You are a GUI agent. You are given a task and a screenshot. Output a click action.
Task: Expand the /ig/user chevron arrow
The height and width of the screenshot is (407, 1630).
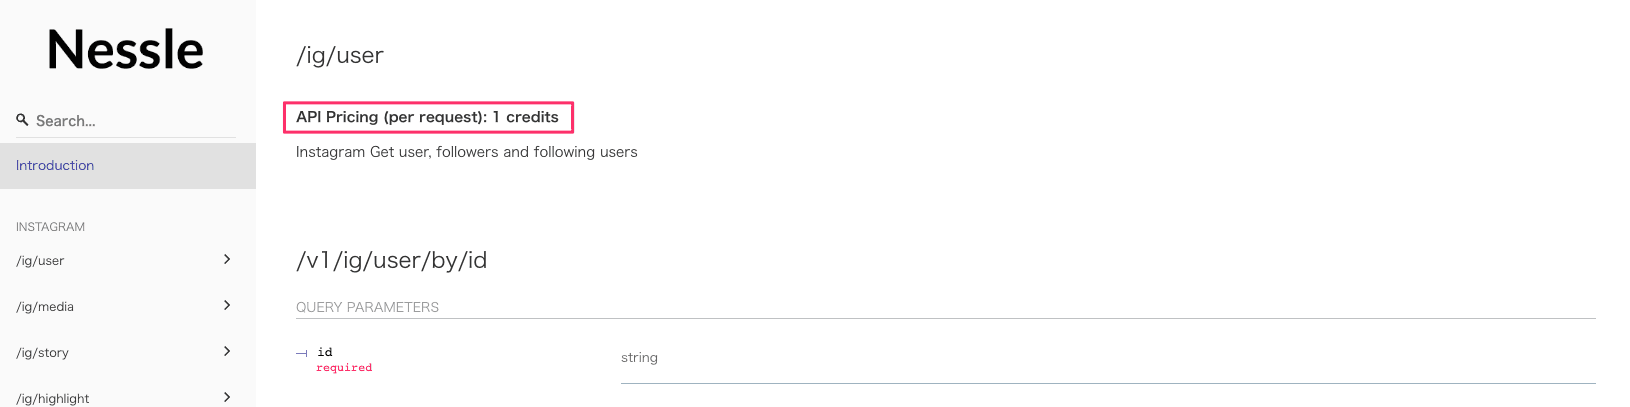coord(227,259)
